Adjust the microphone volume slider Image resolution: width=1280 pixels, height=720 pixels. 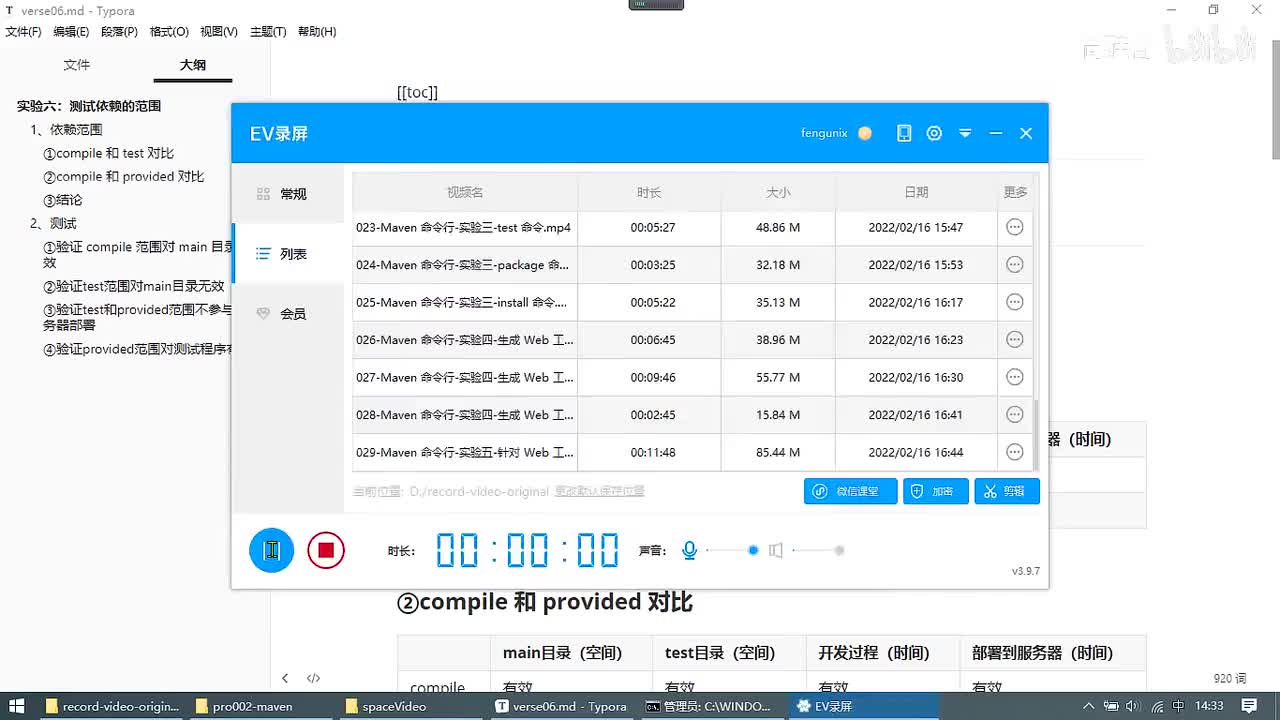point(733,550)
